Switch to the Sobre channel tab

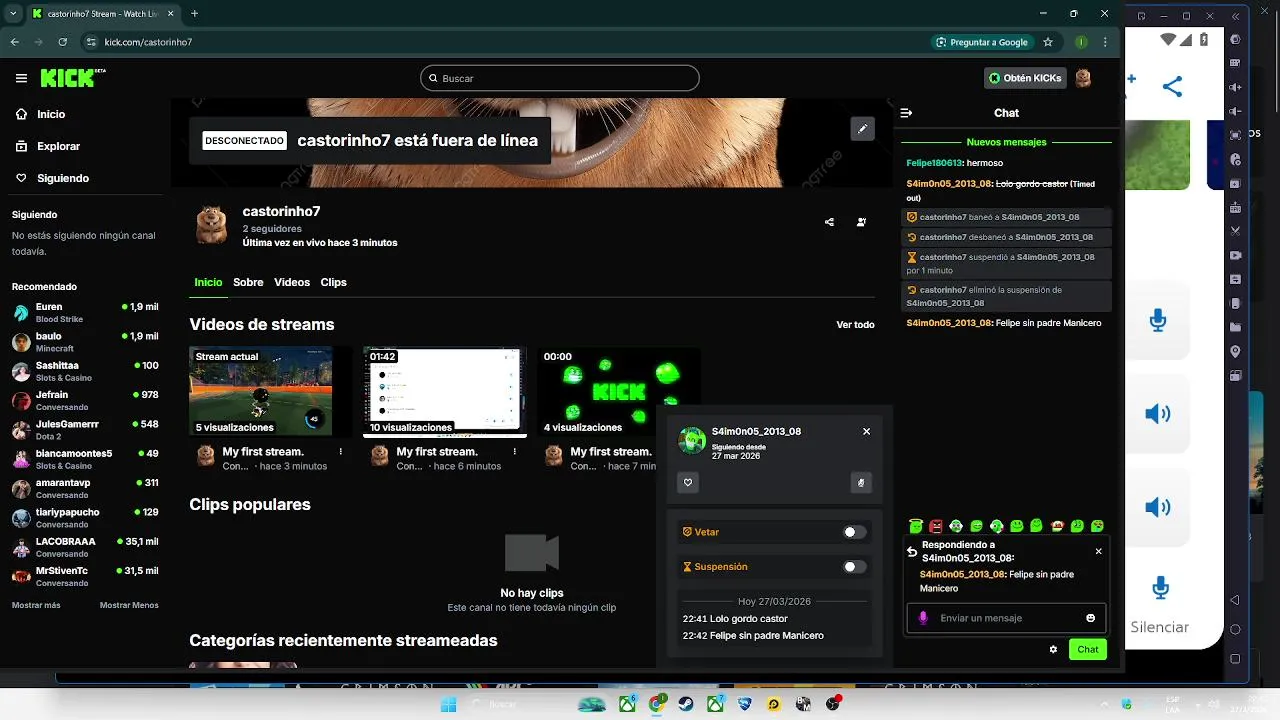pos(248,282)
